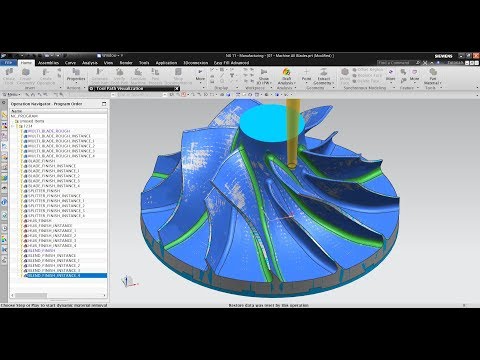Switch to the Assemblies tab
The height and width of the screenshot is (360, 480).
(48, 63)
